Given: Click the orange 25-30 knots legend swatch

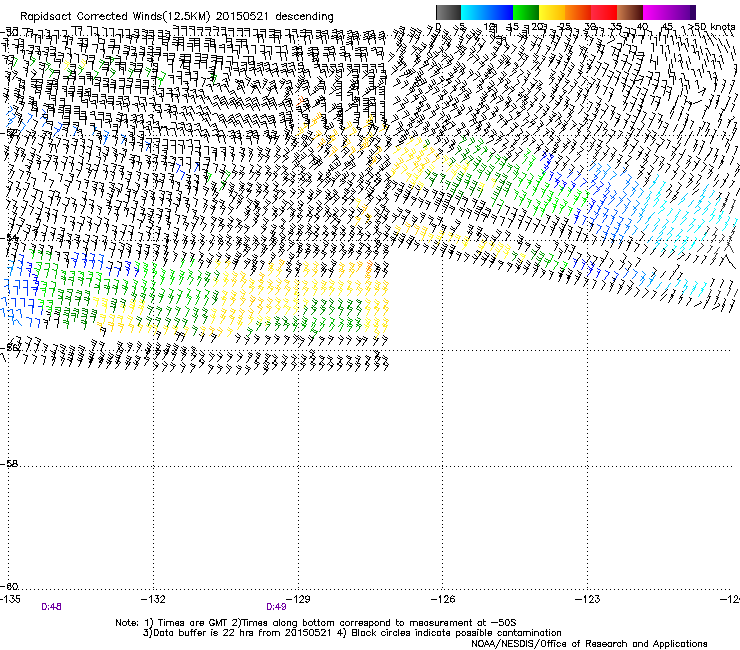Looking at the screenshot, I should pyautogui.click(x=578, y=12).
